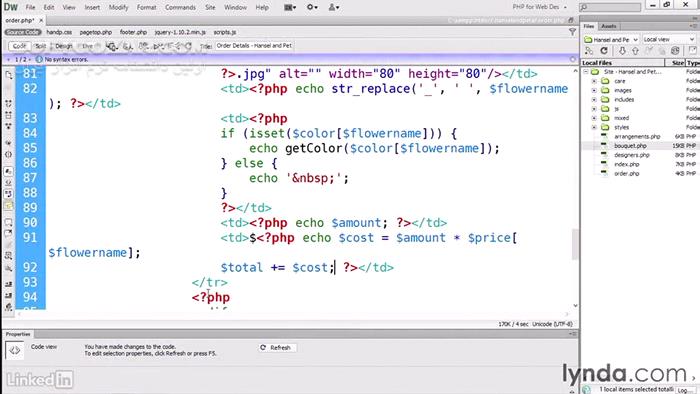Switch to Split view
Image resolution: width=700 pixels, height=394 pixels.
point(41,46)
